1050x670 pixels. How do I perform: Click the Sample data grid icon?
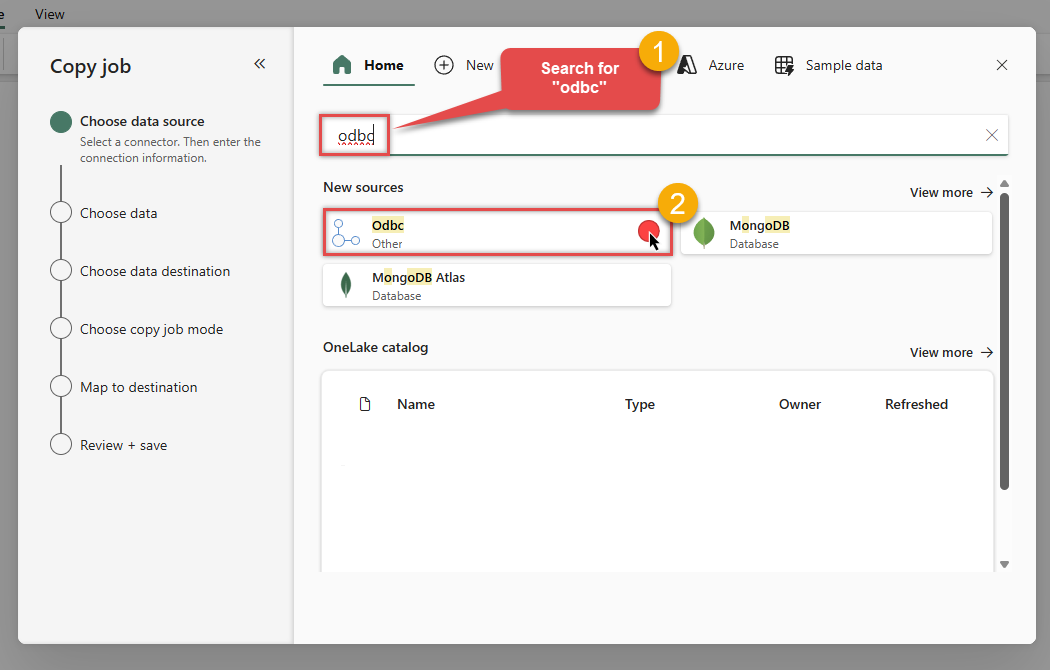coord(783,64)
